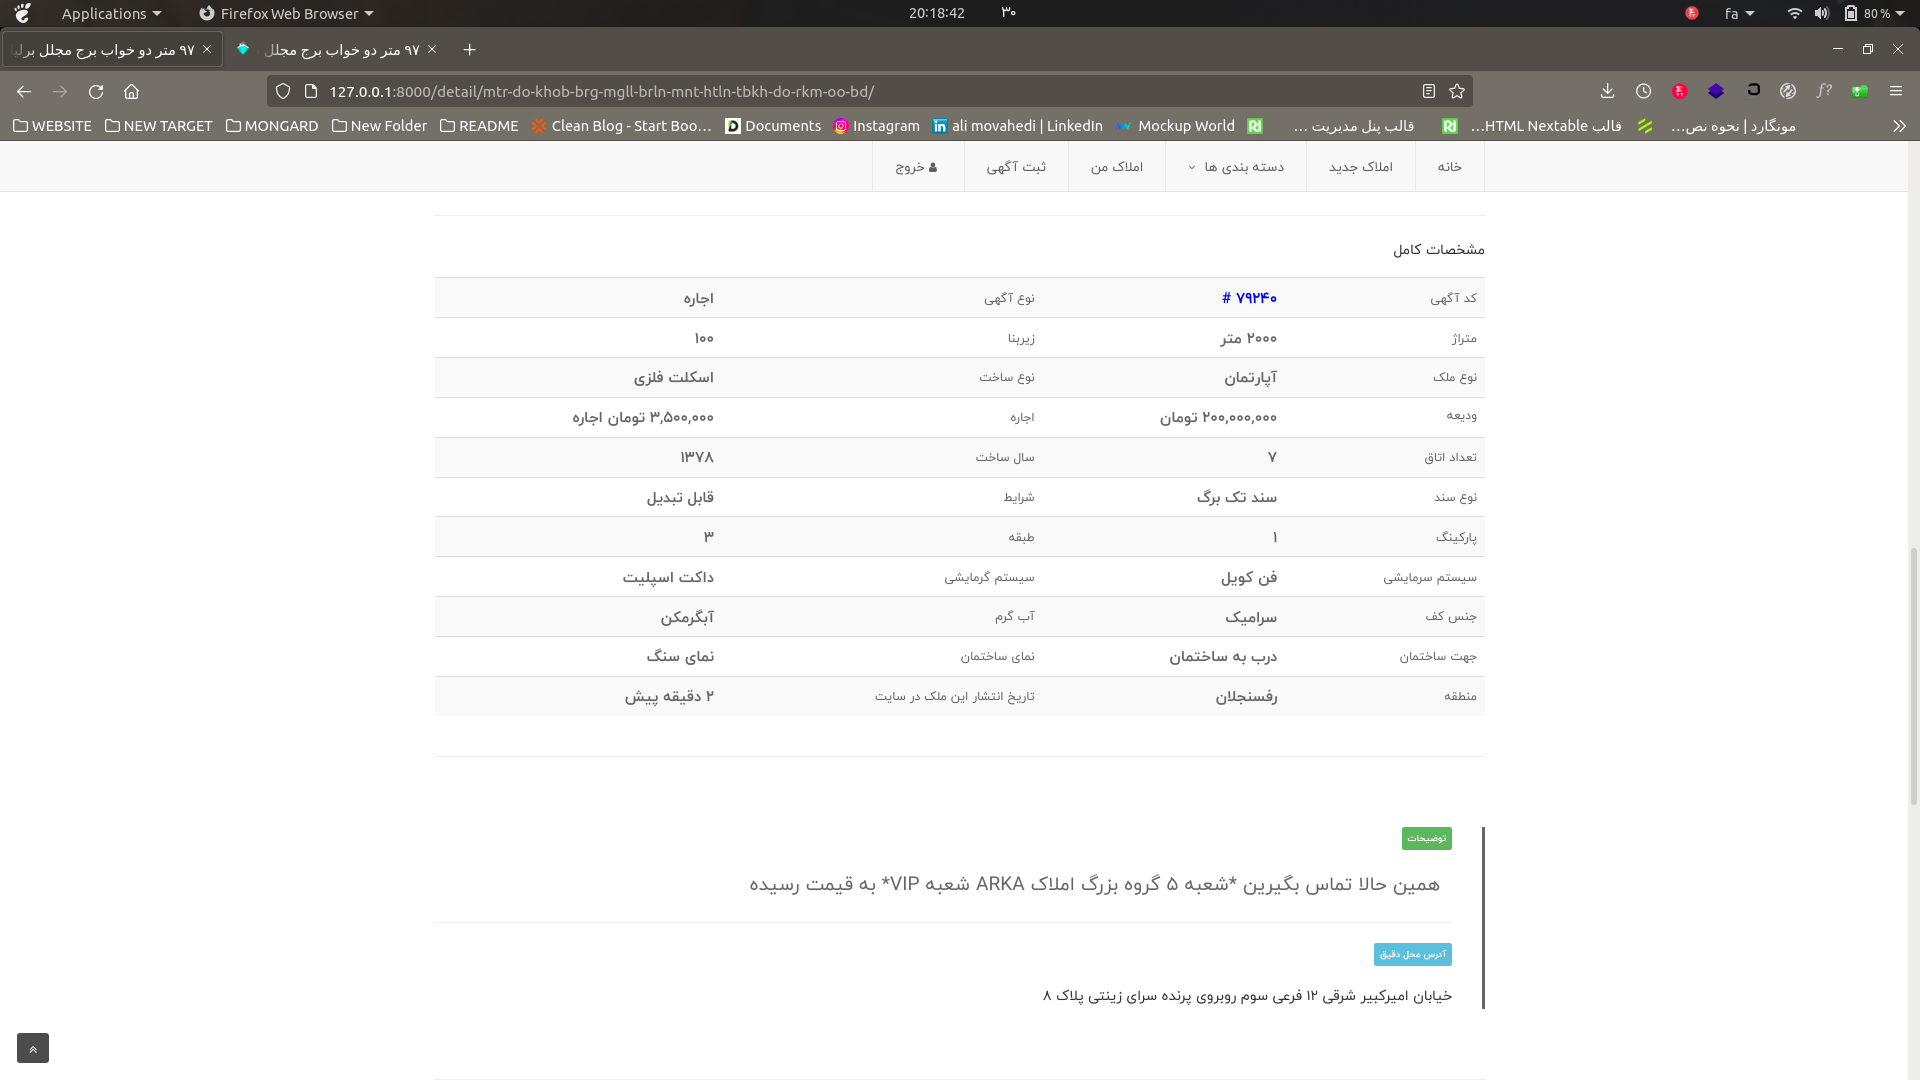Screen dimensions: 1920x1080
Task: Click the scroll-to-top arrow button
Action: click(x=32, y=1048)
